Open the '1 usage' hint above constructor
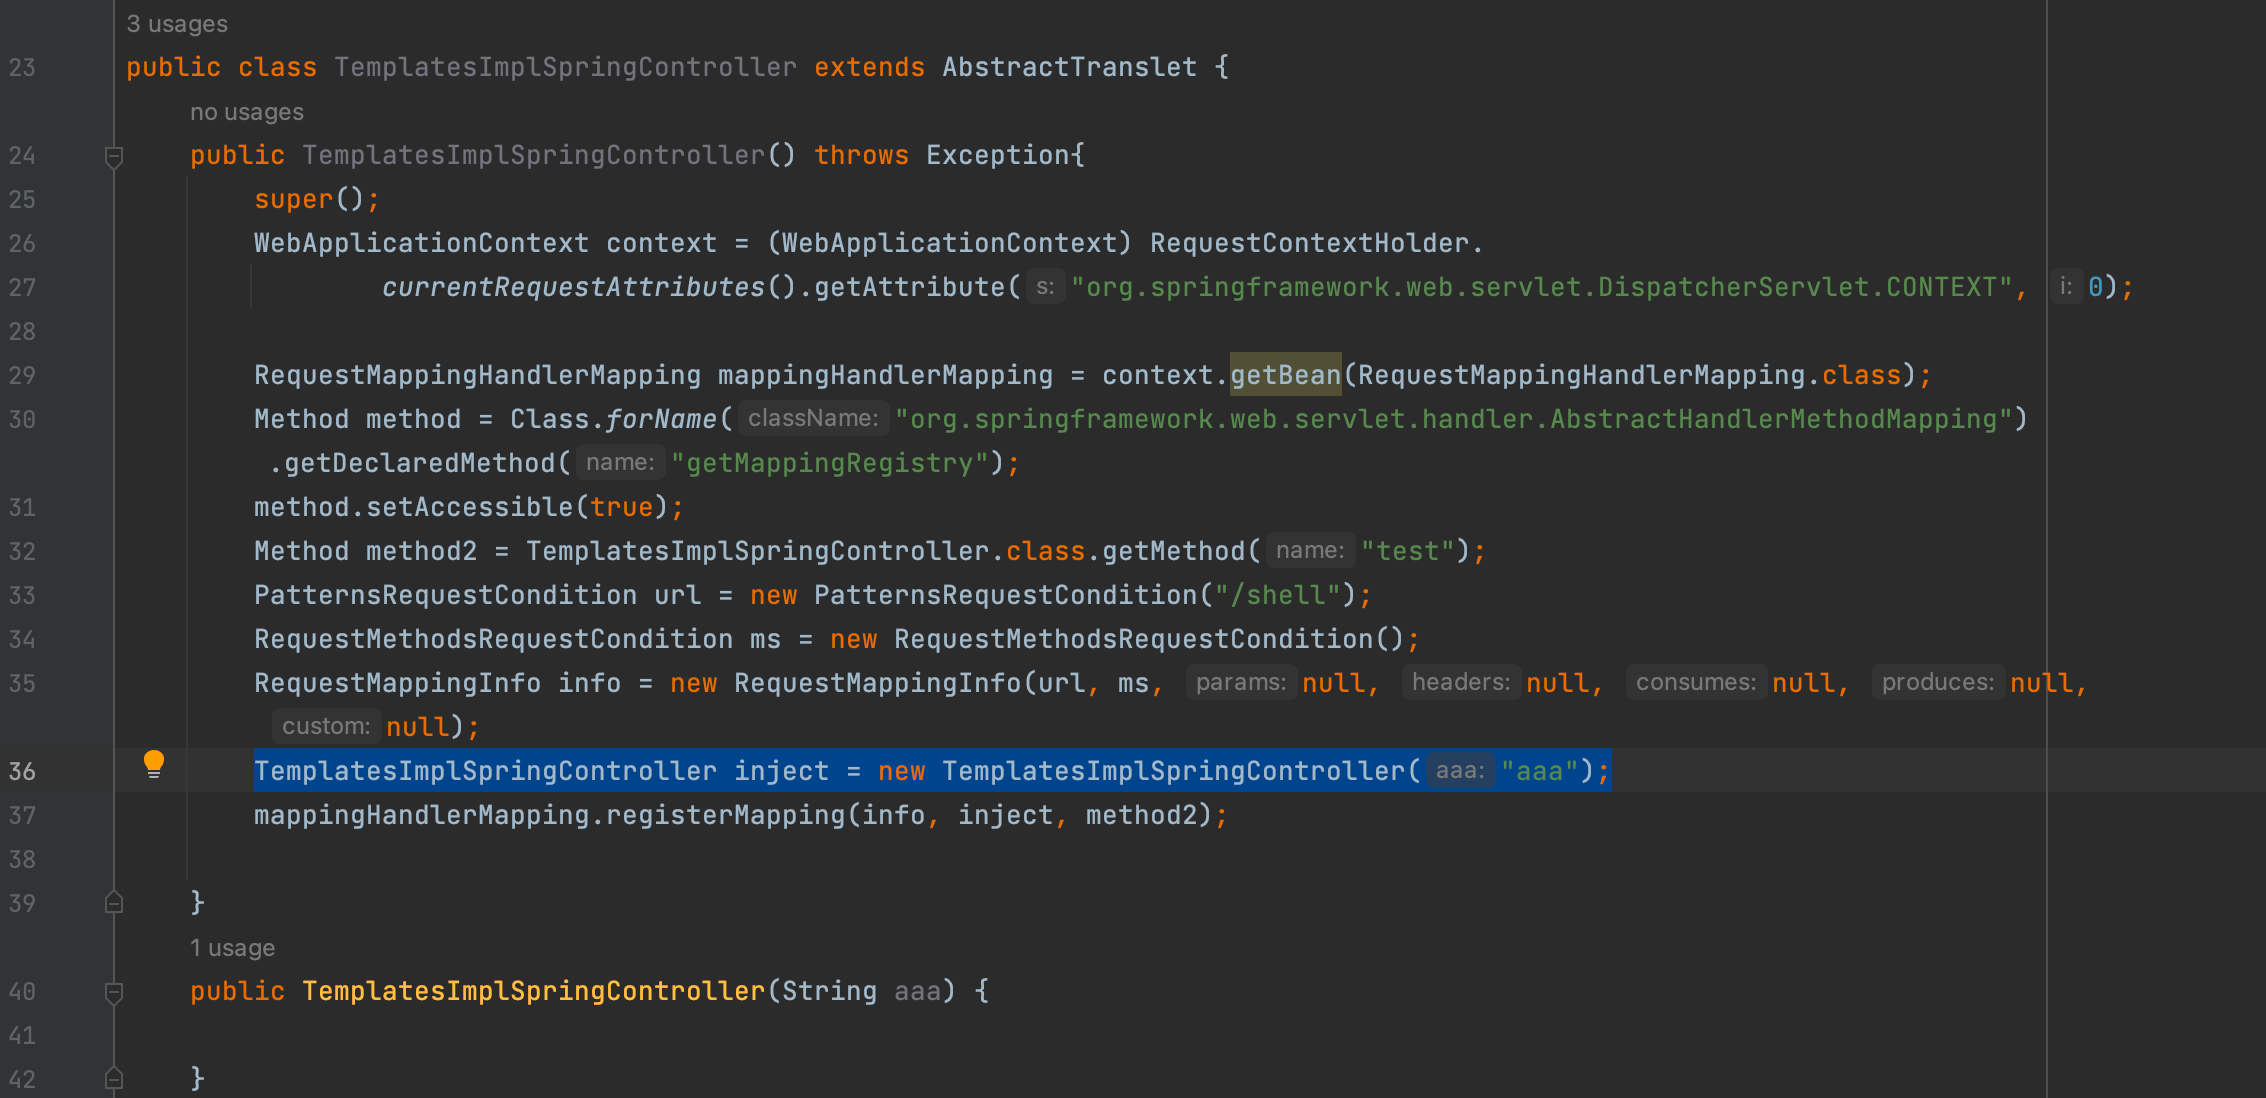2266x1098 pixels. (x=232, y=948)
